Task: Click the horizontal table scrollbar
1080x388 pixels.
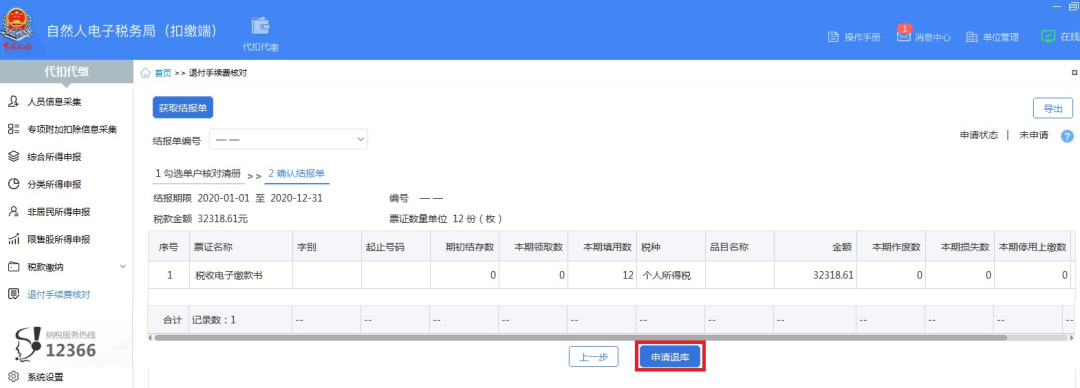Action: click(581, 338)
